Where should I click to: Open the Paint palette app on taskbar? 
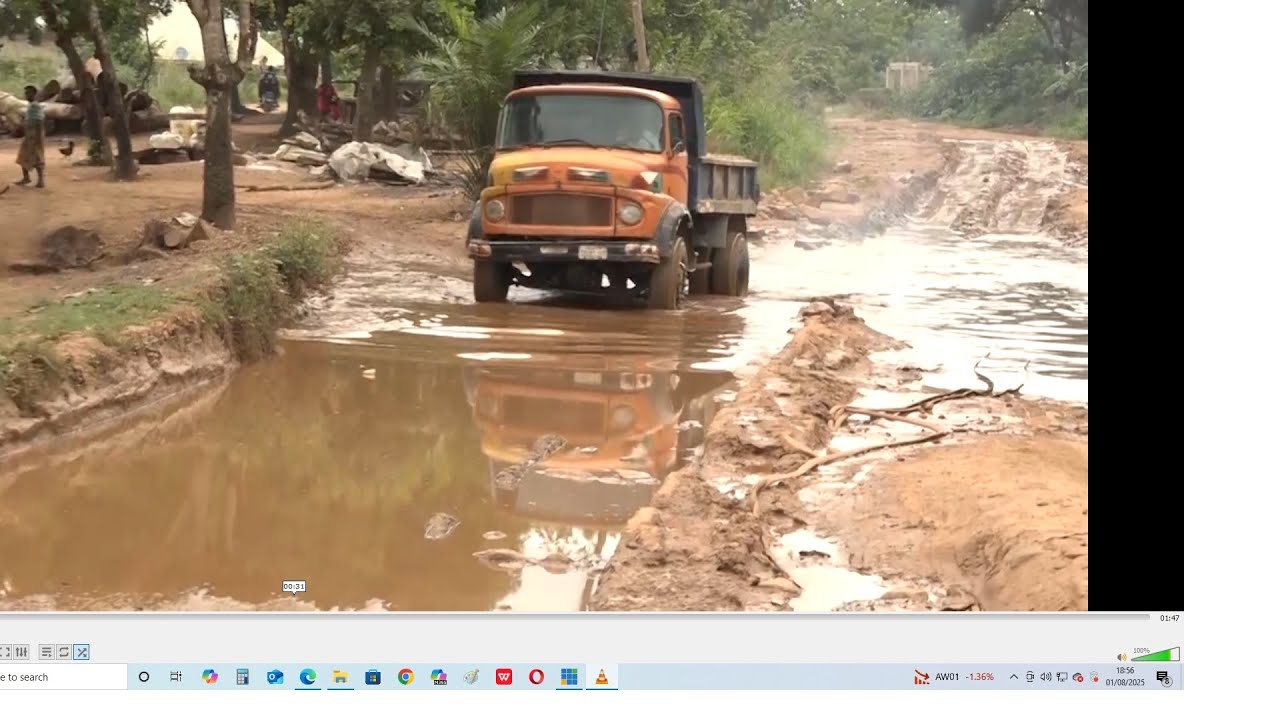[x=471, y=677]
